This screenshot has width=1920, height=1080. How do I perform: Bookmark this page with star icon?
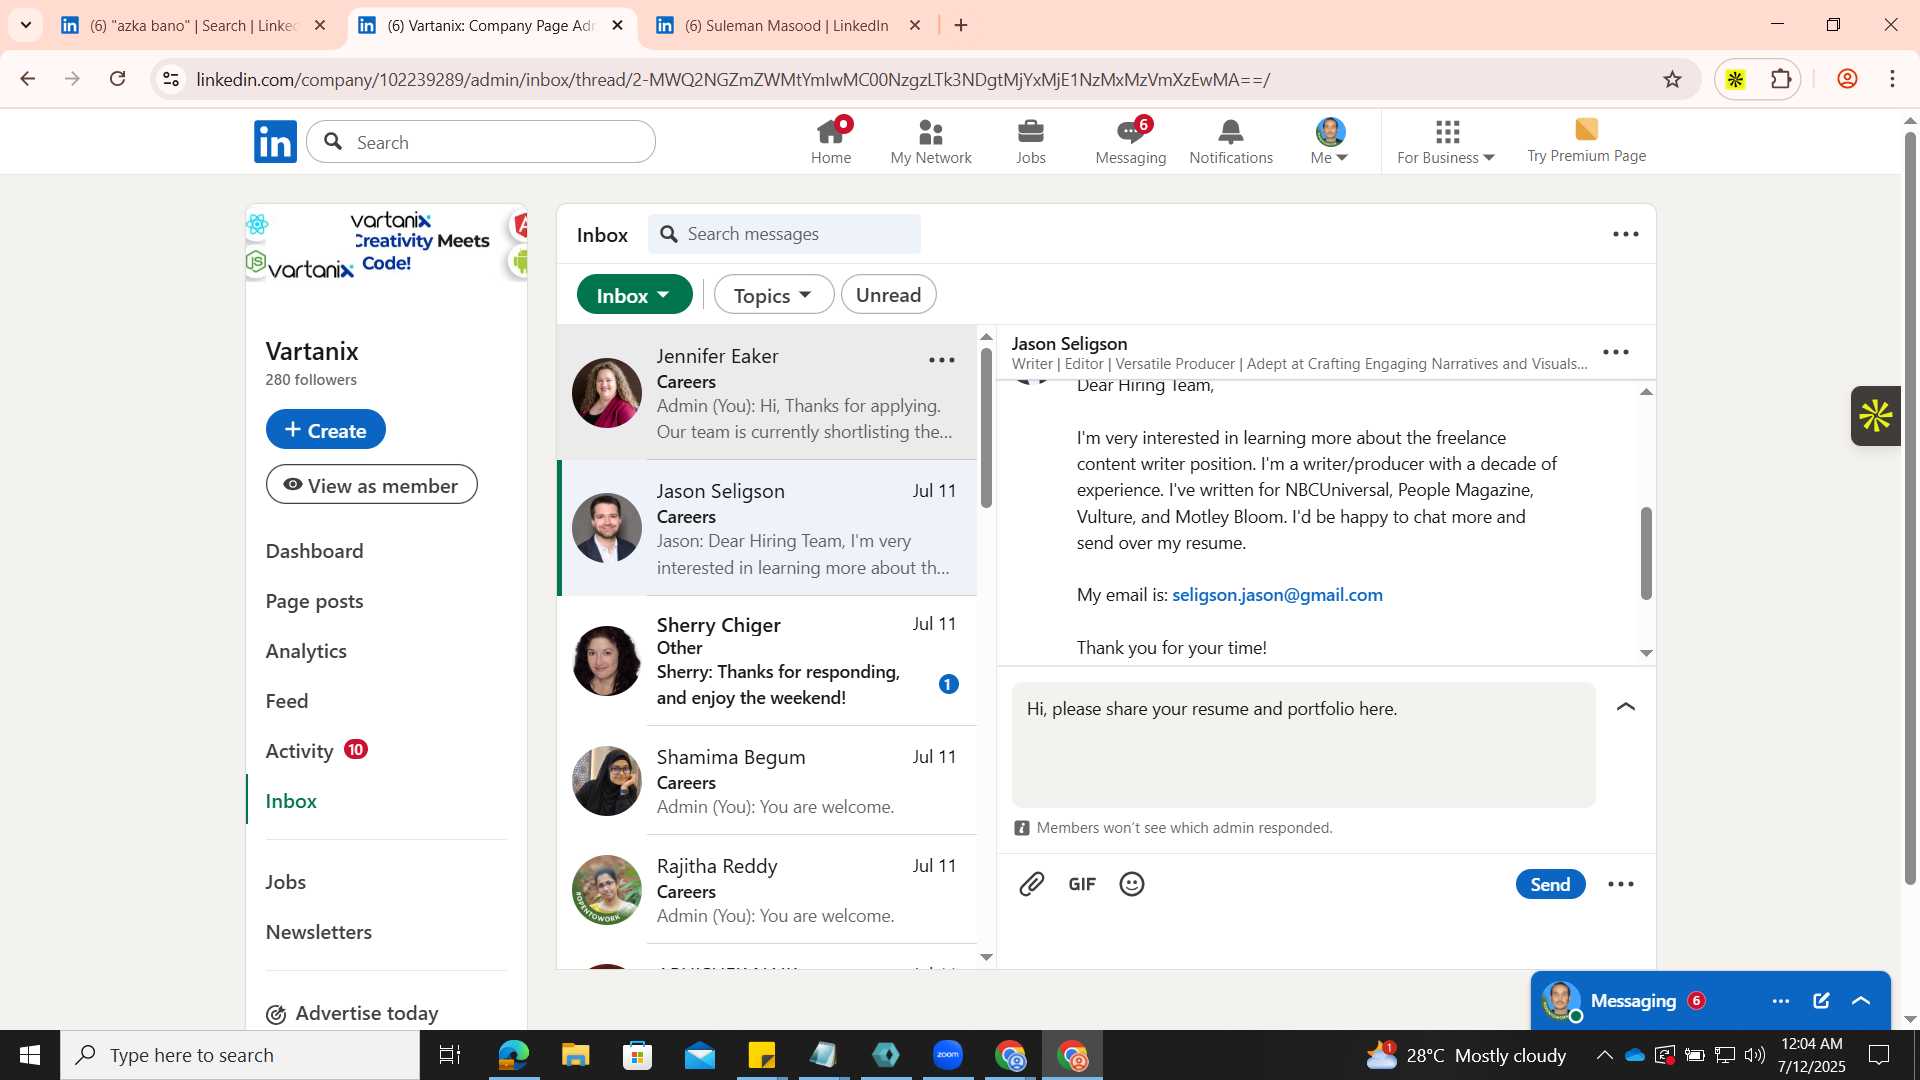click(1673, 79)
